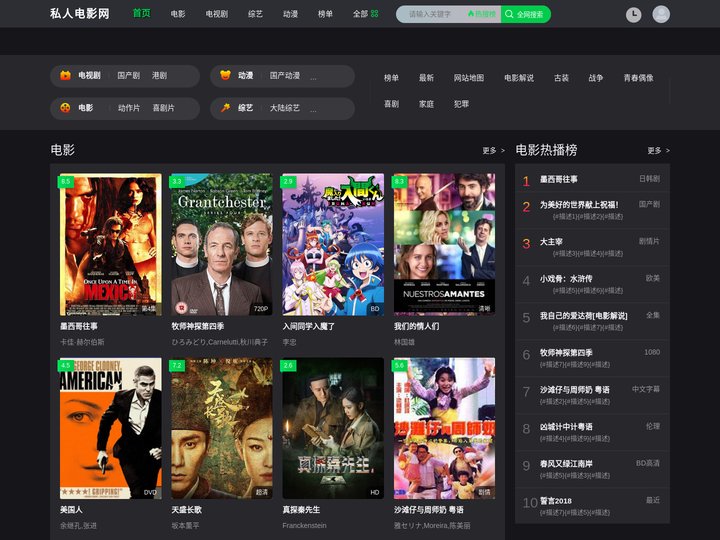Open 电视剧 in the top navigation bar
Viewport: 720px width, 540px height.
[x=217, y=14]
